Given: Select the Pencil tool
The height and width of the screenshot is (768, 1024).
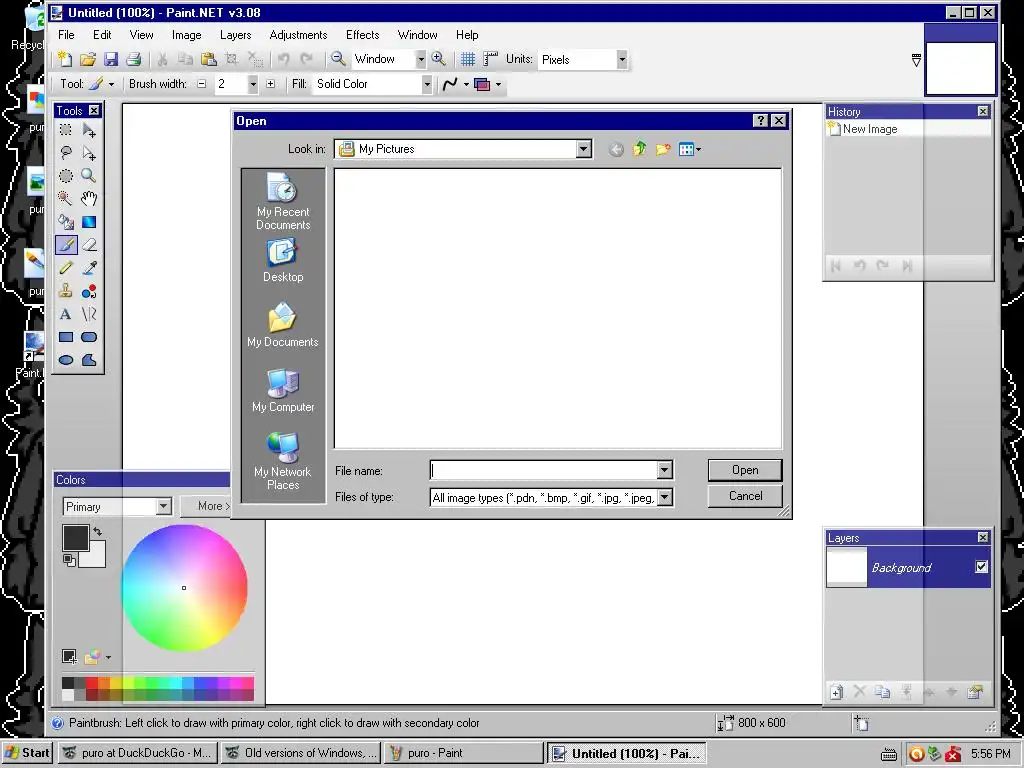Looking at the screenshot, I should [66, 268].
